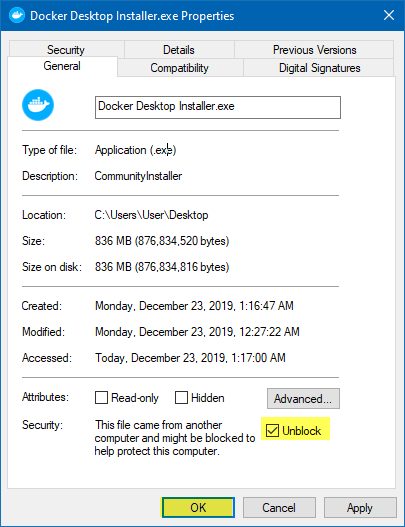This screenshot has width=405, height=527.
Task: Select the Compatibility tab
Action: (179, 68)
